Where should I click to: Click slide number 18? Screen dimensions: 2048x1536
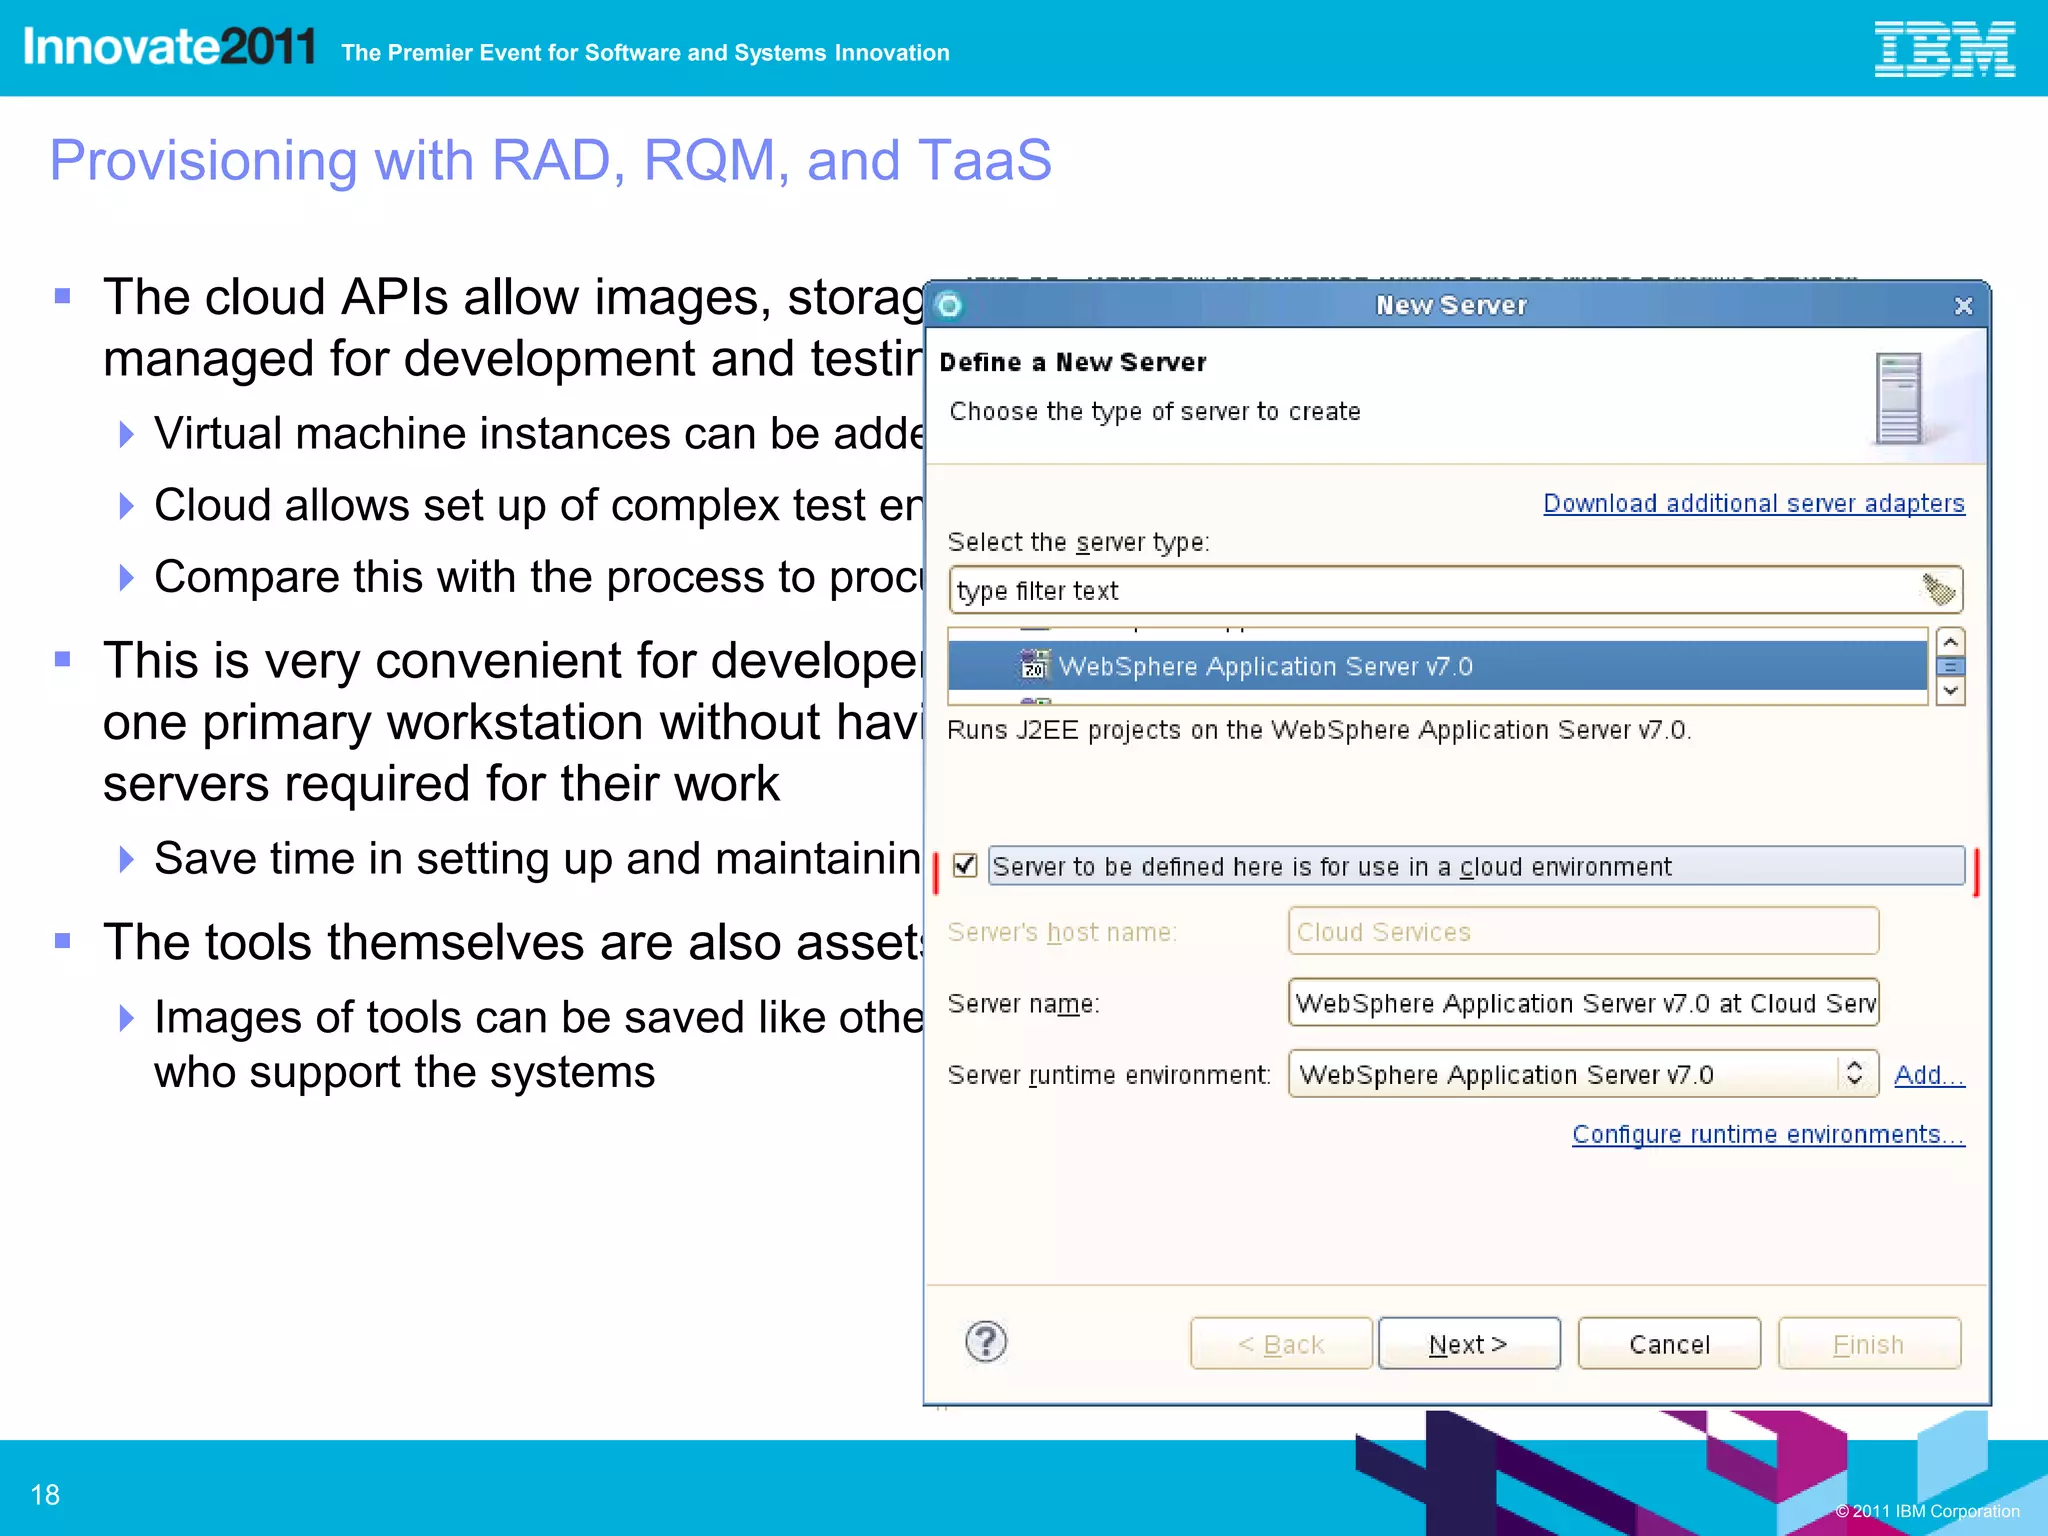pos(45,1495)
